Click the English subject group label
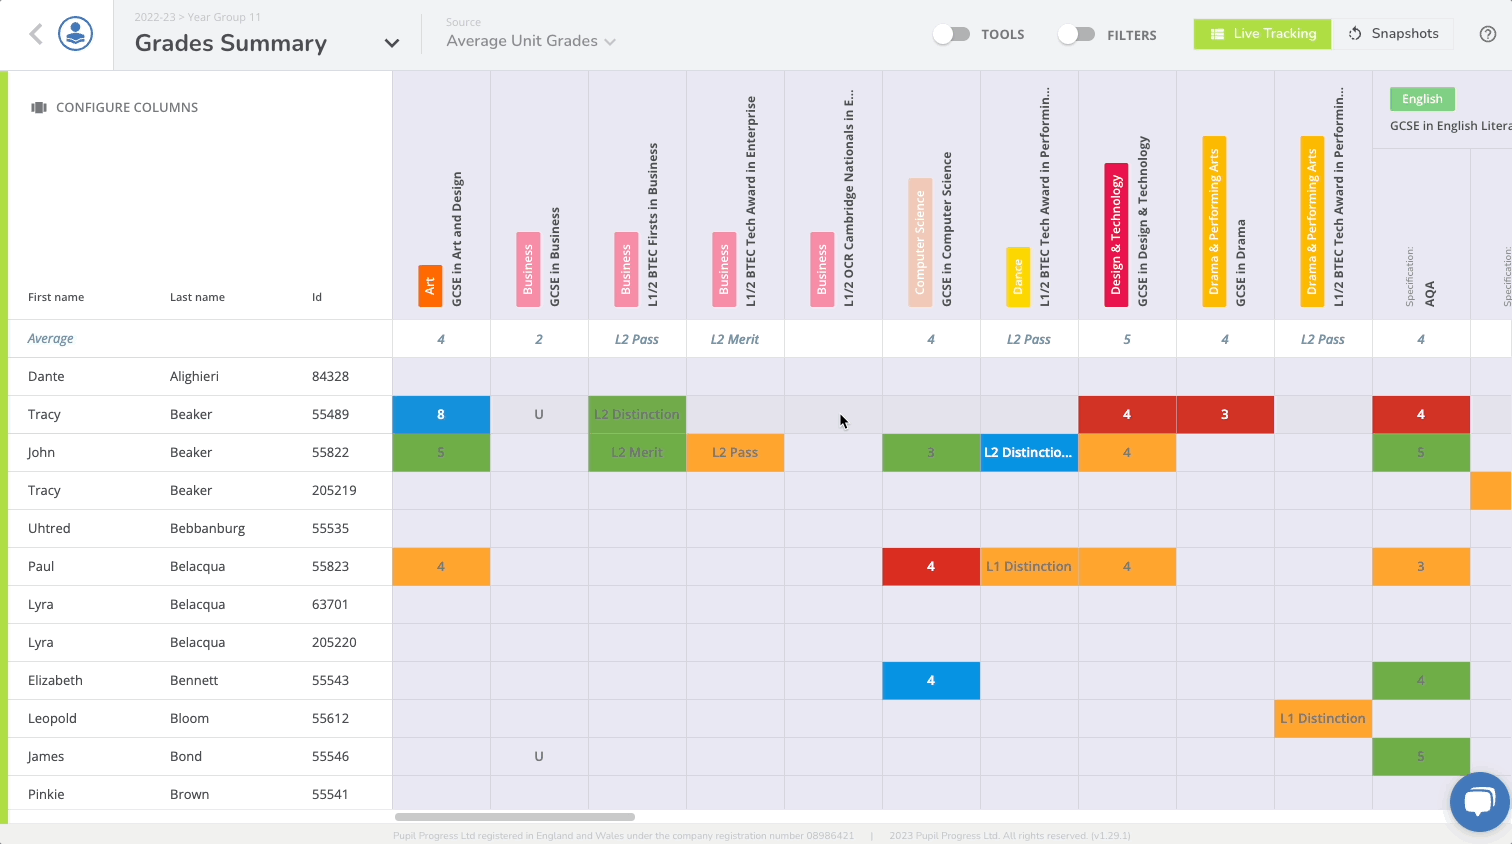Screen dimensions: 1512x844 [1422, 99]
